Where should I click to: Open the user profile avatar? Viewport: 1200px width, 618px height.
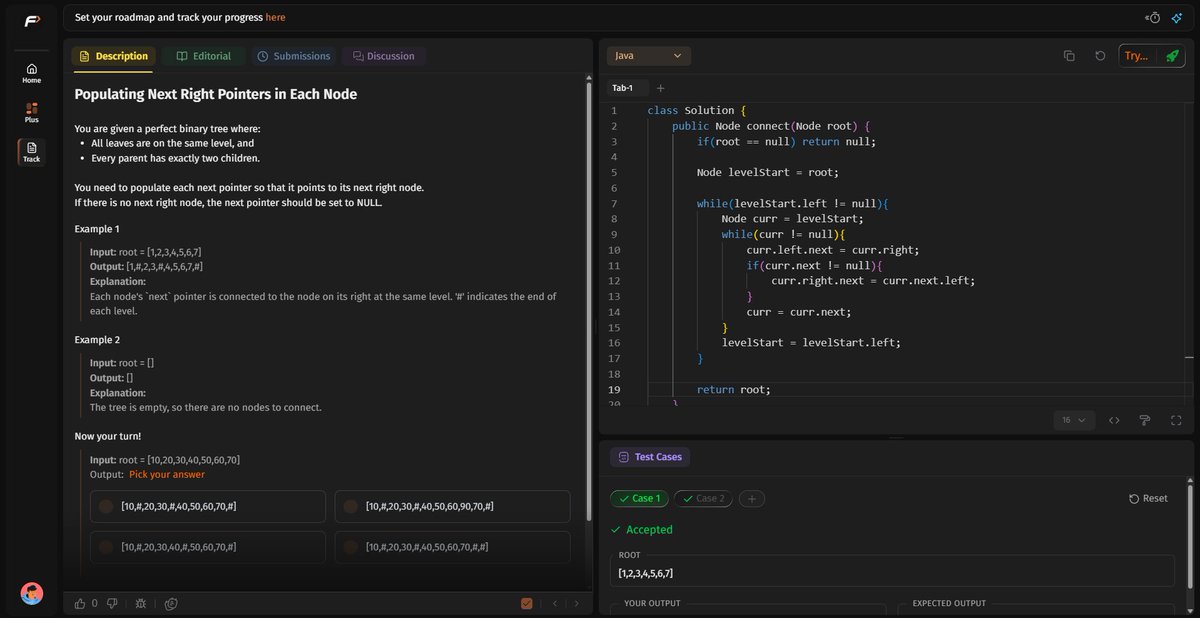32,593
